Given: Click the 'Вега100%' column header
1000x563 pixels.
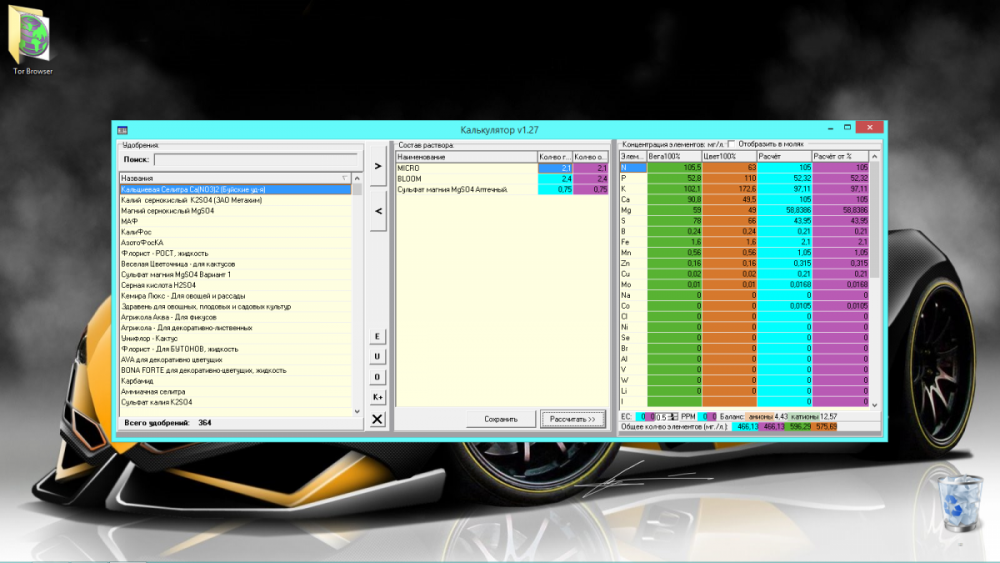Looking at the screenshot, I should tap(674, 156).
